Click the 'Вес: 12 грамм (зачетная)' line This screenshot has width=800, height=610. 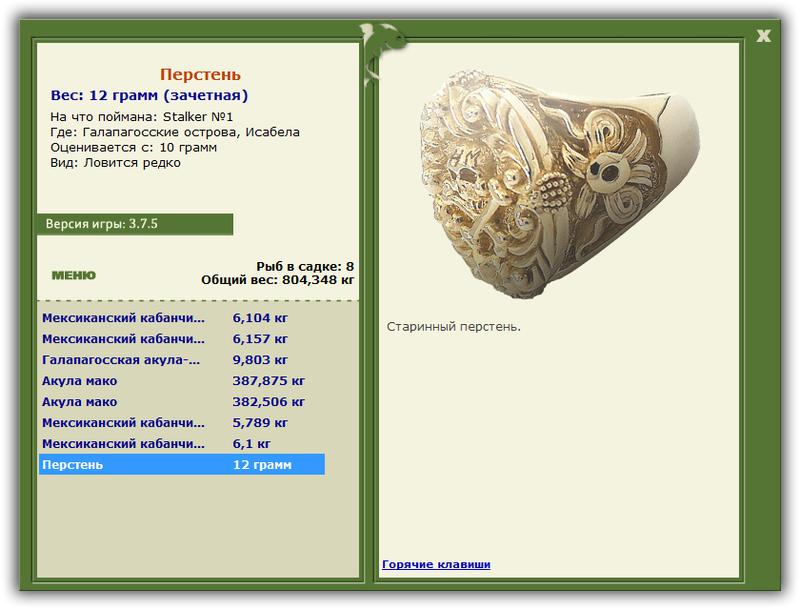[149, 95]
